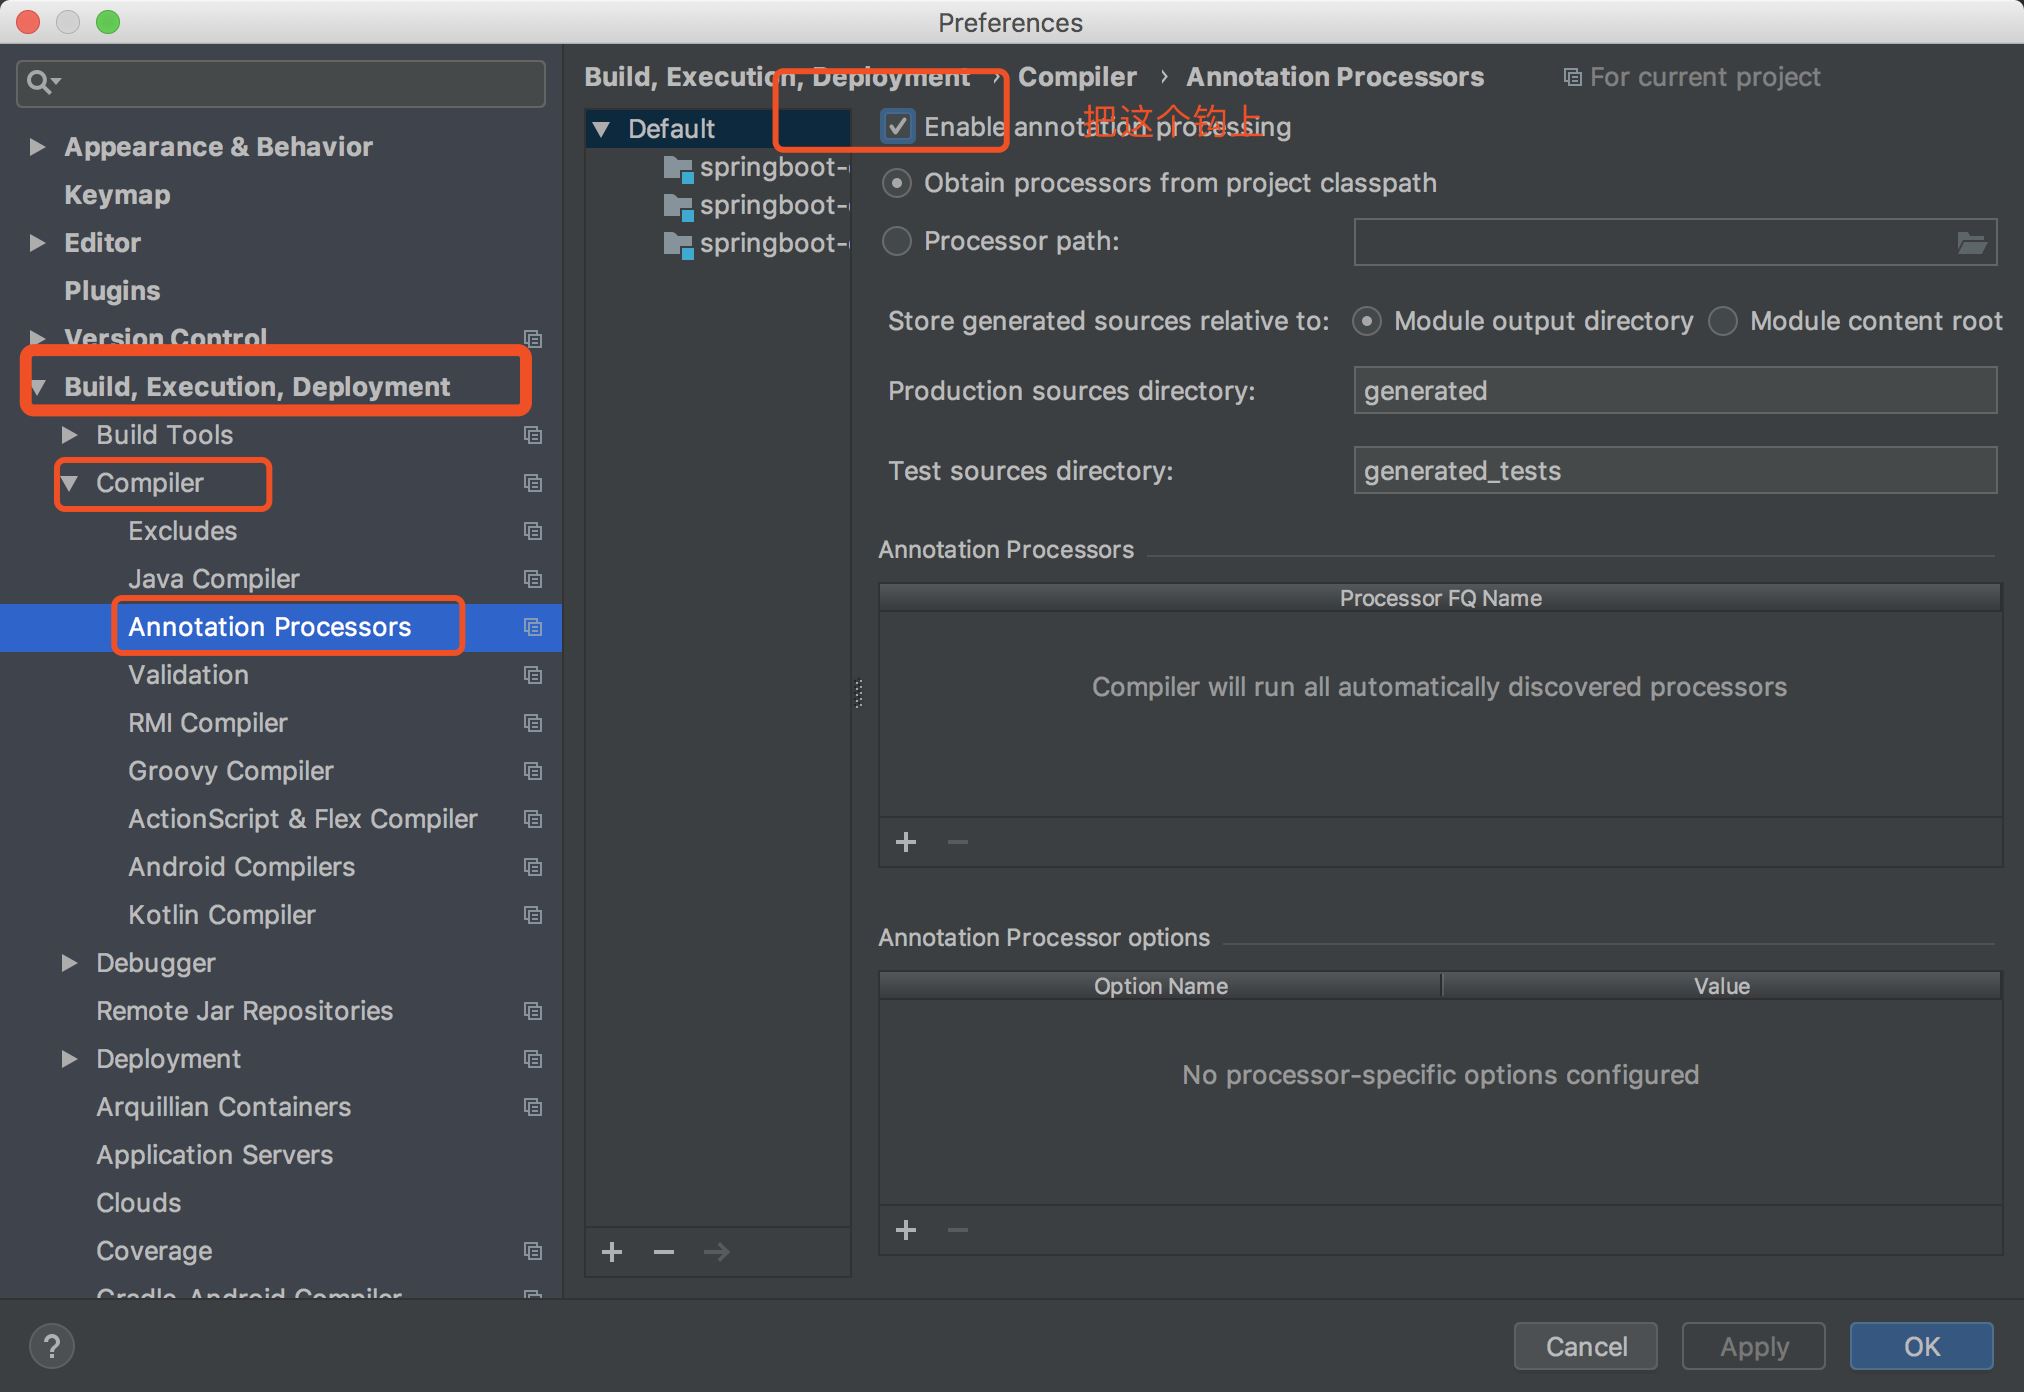Toggle the Enable annotation processing checkbox

(897, 127)
